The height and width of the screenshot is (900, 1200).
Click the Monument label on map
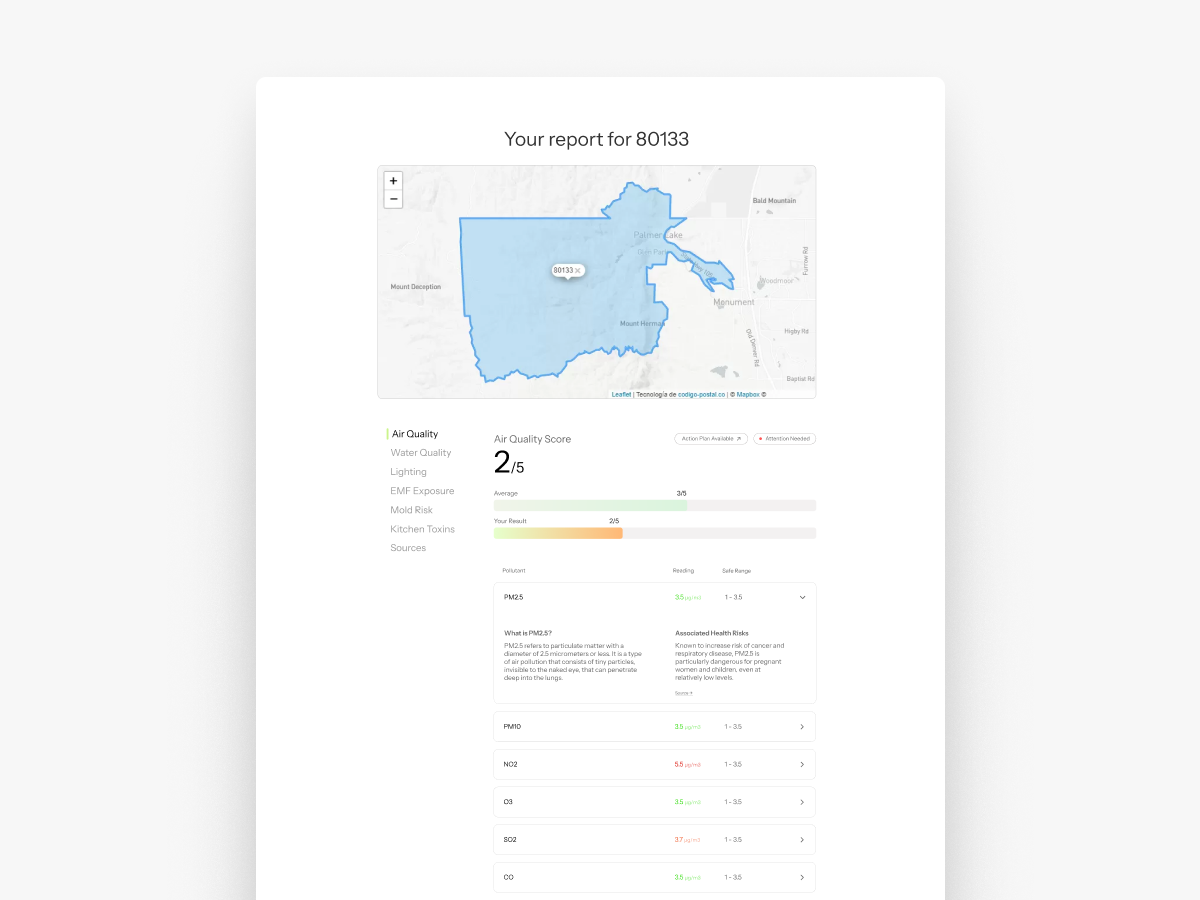(734, 302)
